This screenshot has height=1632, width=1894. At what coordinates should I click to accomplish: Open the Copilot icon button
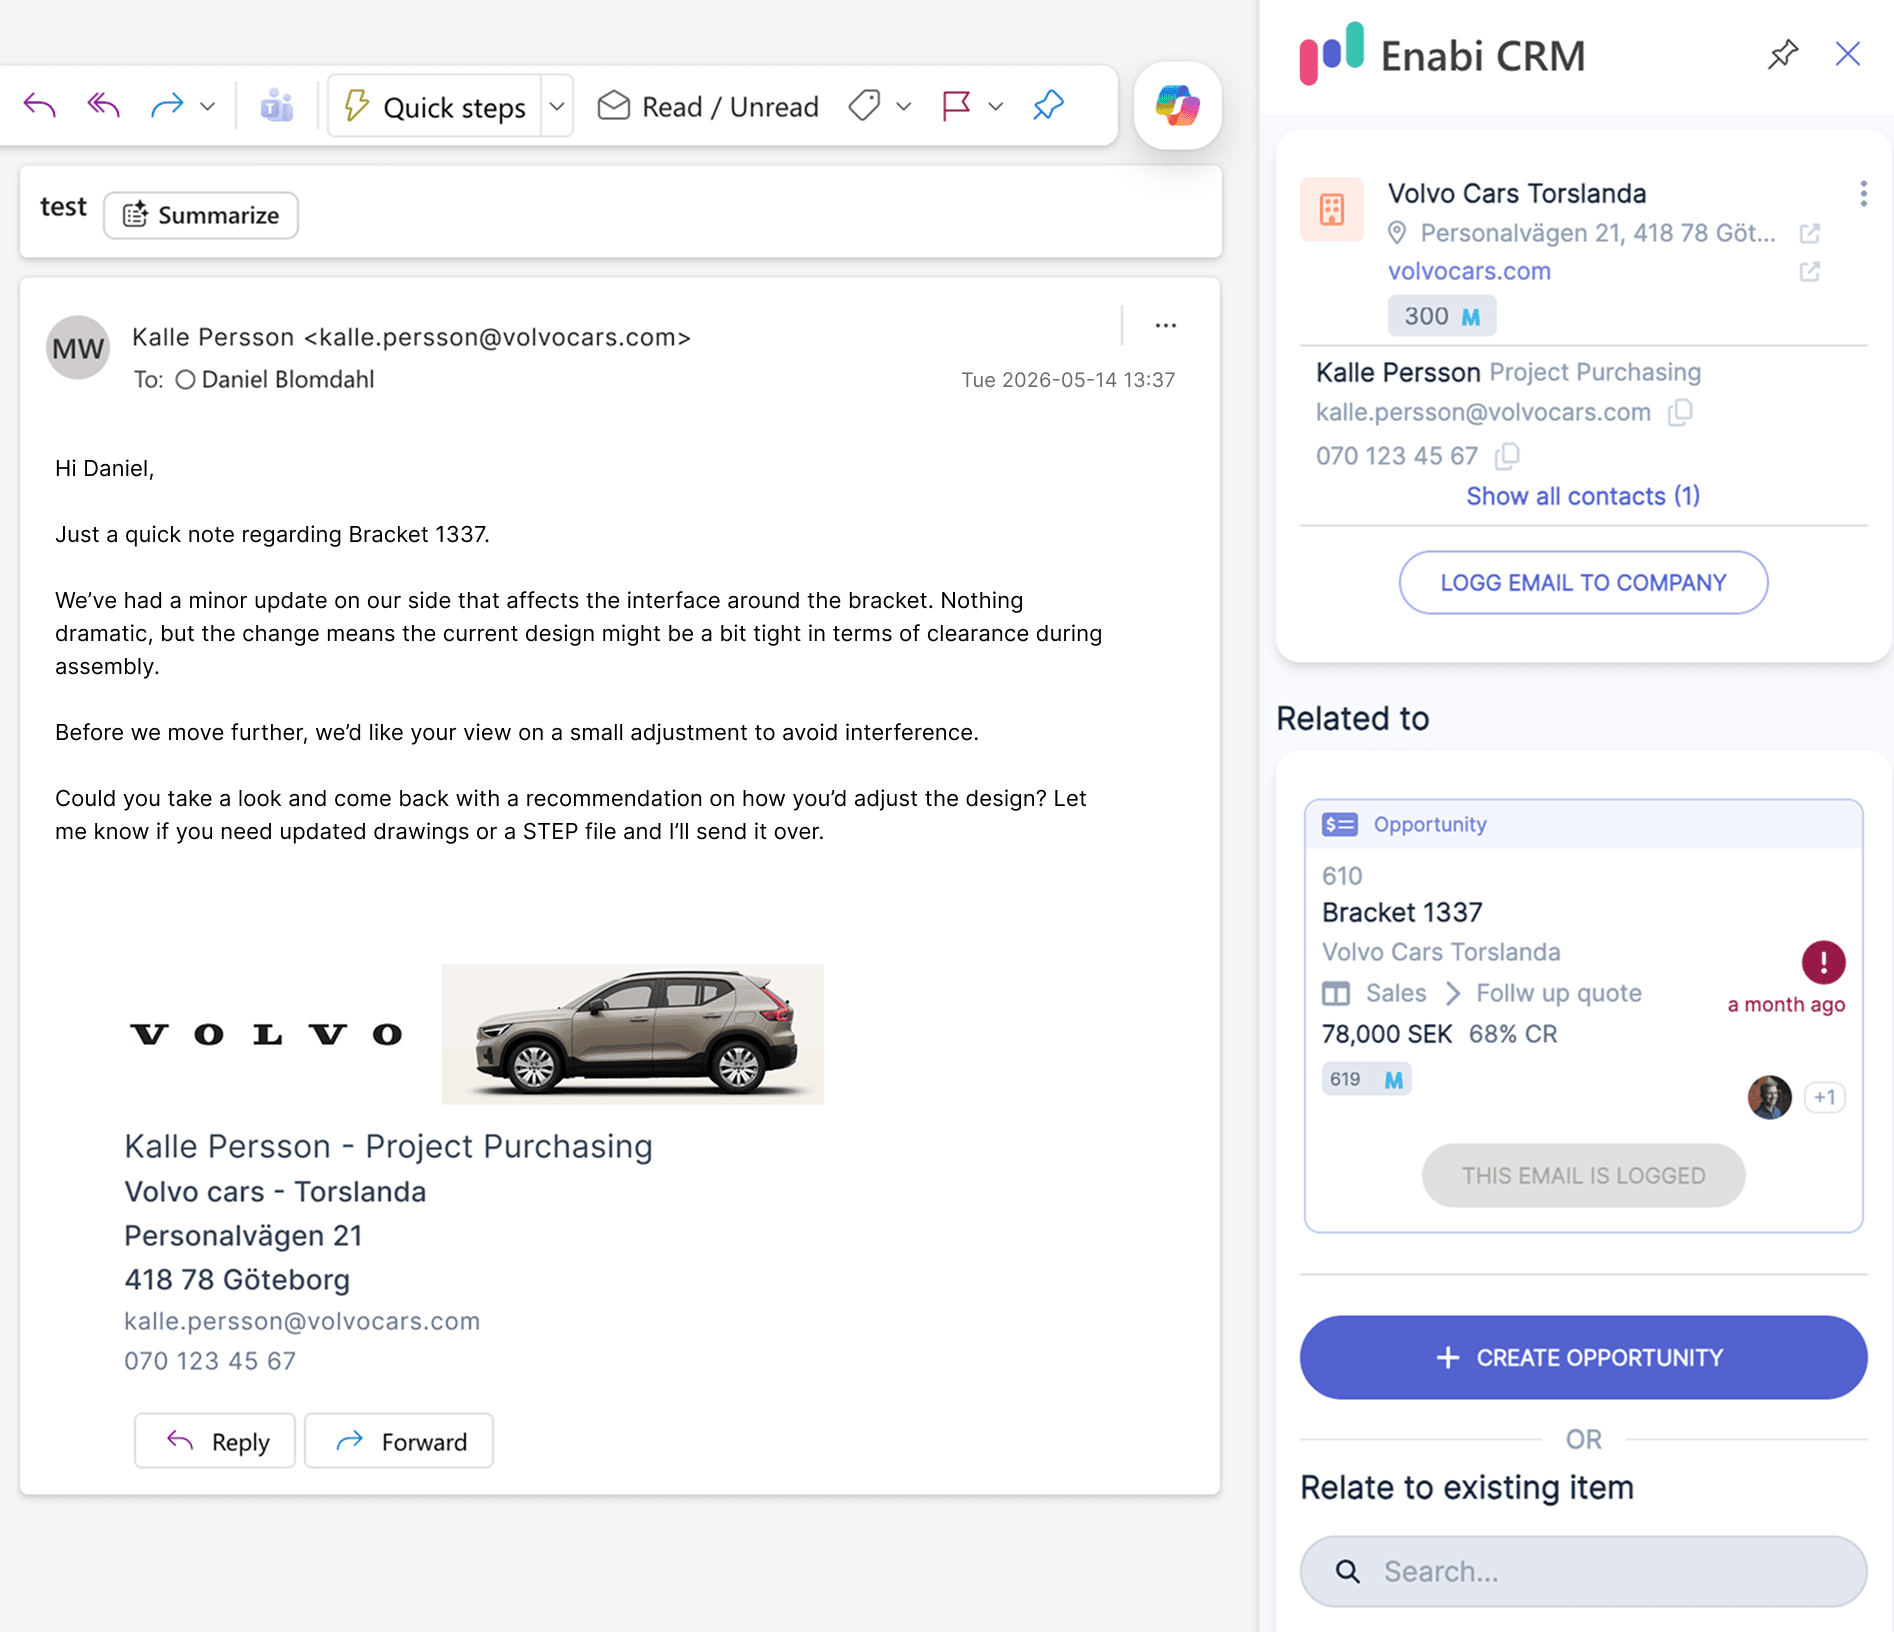[x=1177, y=105]
